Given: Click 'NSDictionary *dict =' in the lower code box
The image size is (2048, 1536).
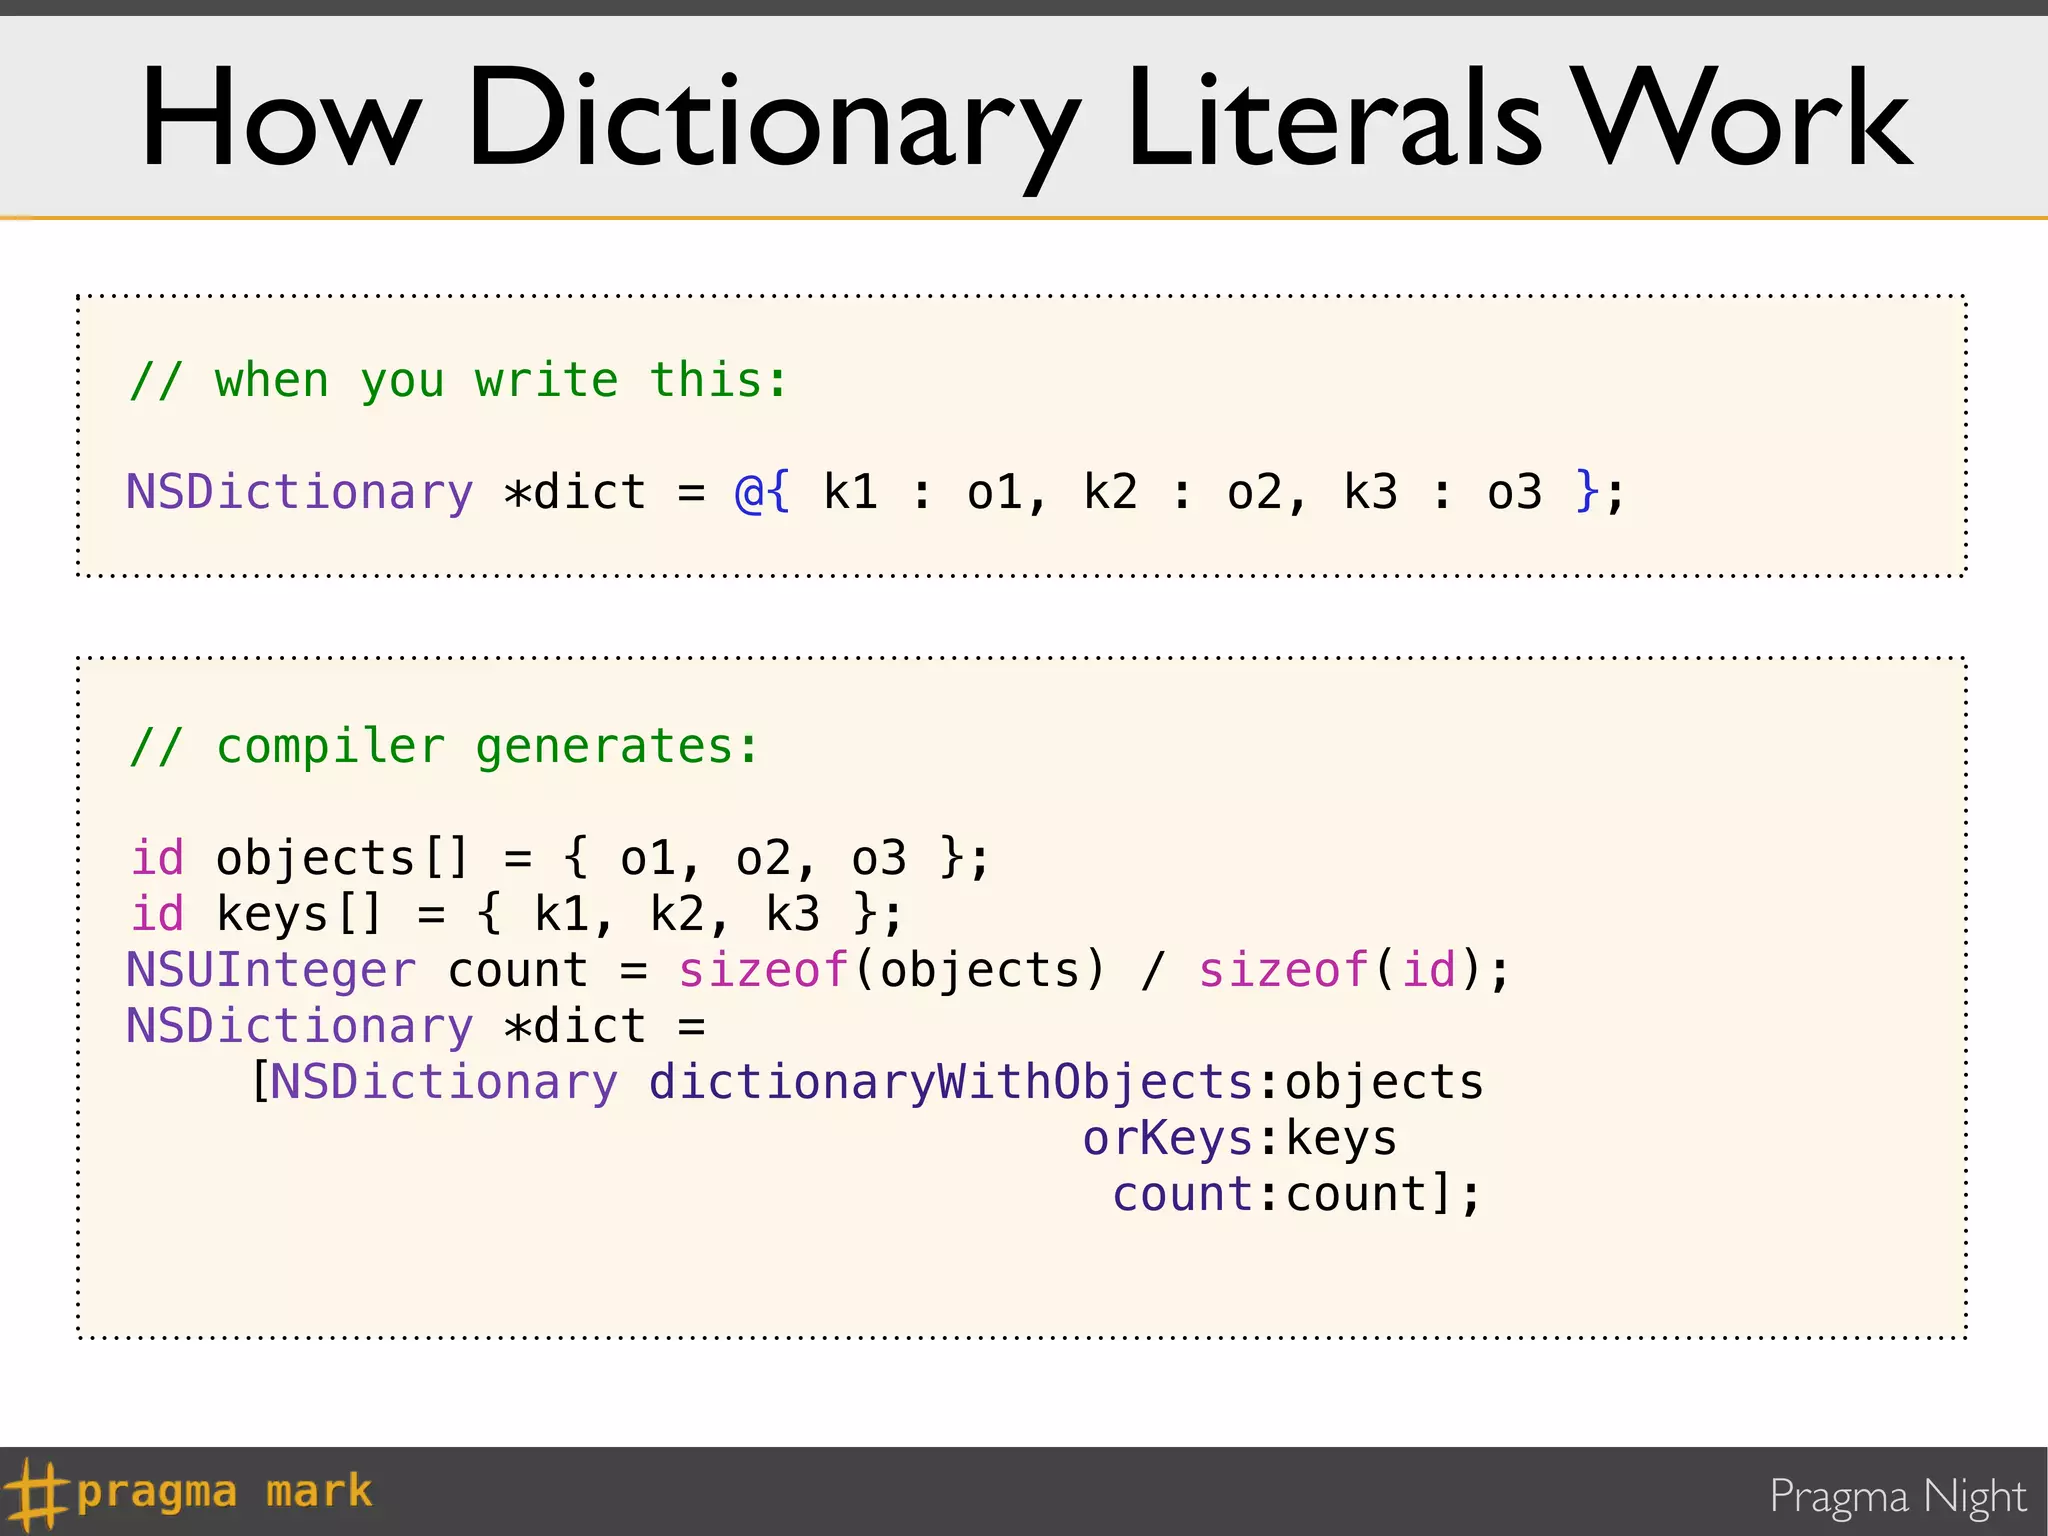Looking at the screenshot, I should pyautogui.click(x=416, y=1026).
